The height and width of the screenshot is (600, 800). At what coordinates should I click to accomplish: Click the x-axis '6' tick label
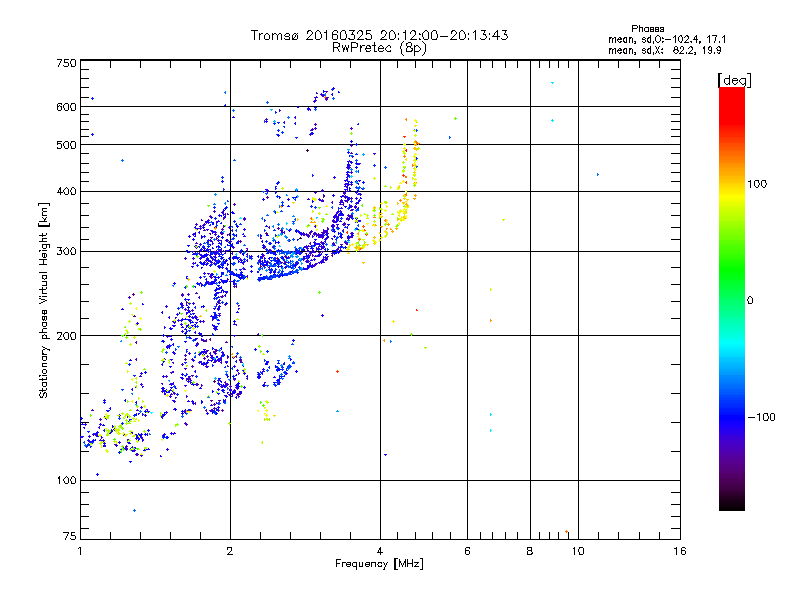(467, 551)
